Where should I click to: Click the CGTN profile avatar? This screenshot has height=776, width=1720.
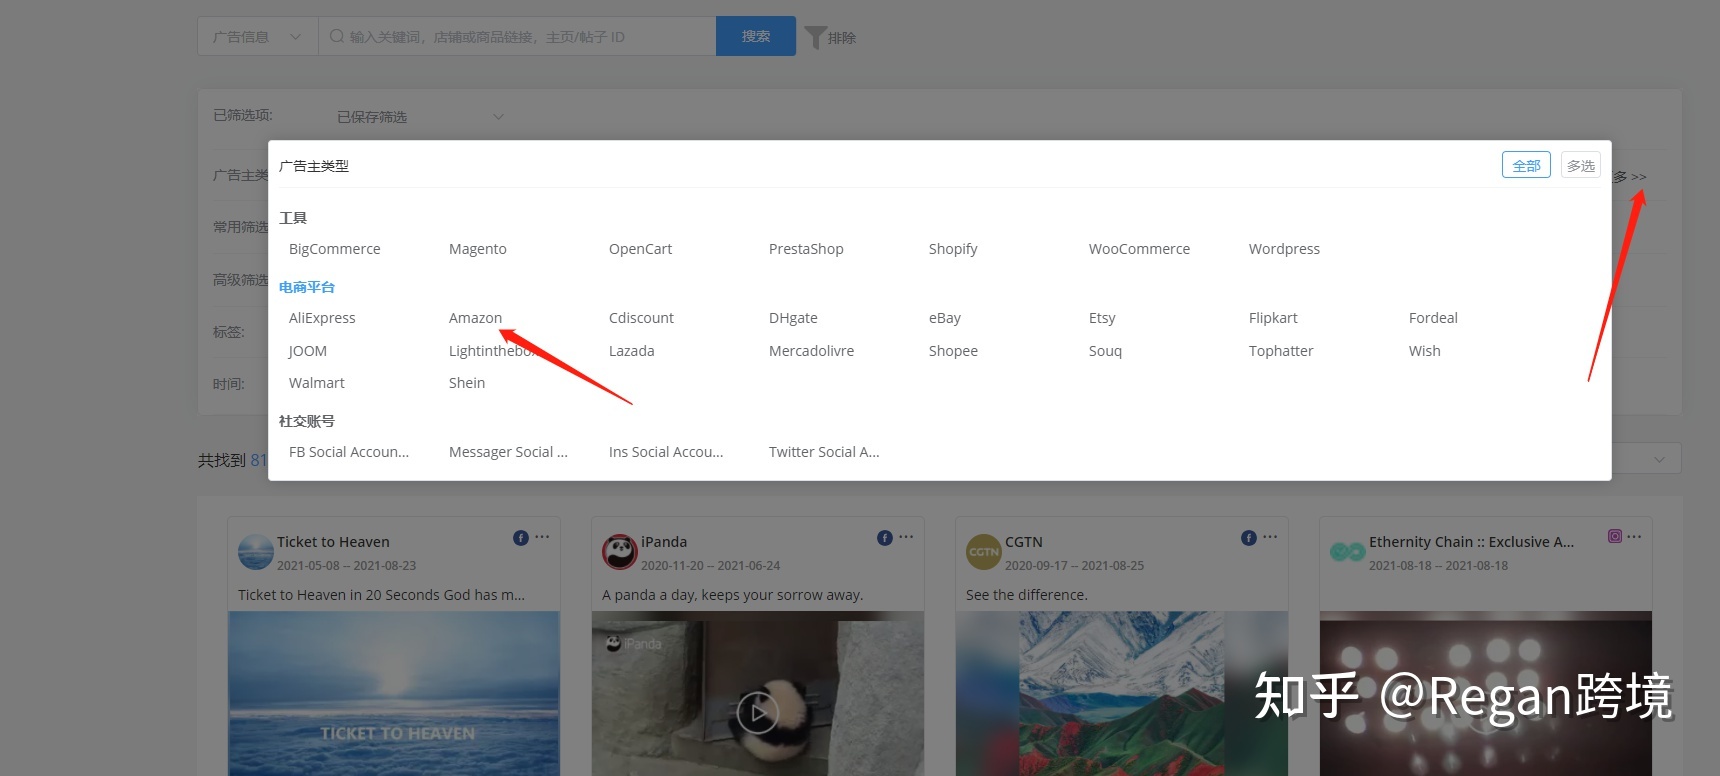[983, 552]
